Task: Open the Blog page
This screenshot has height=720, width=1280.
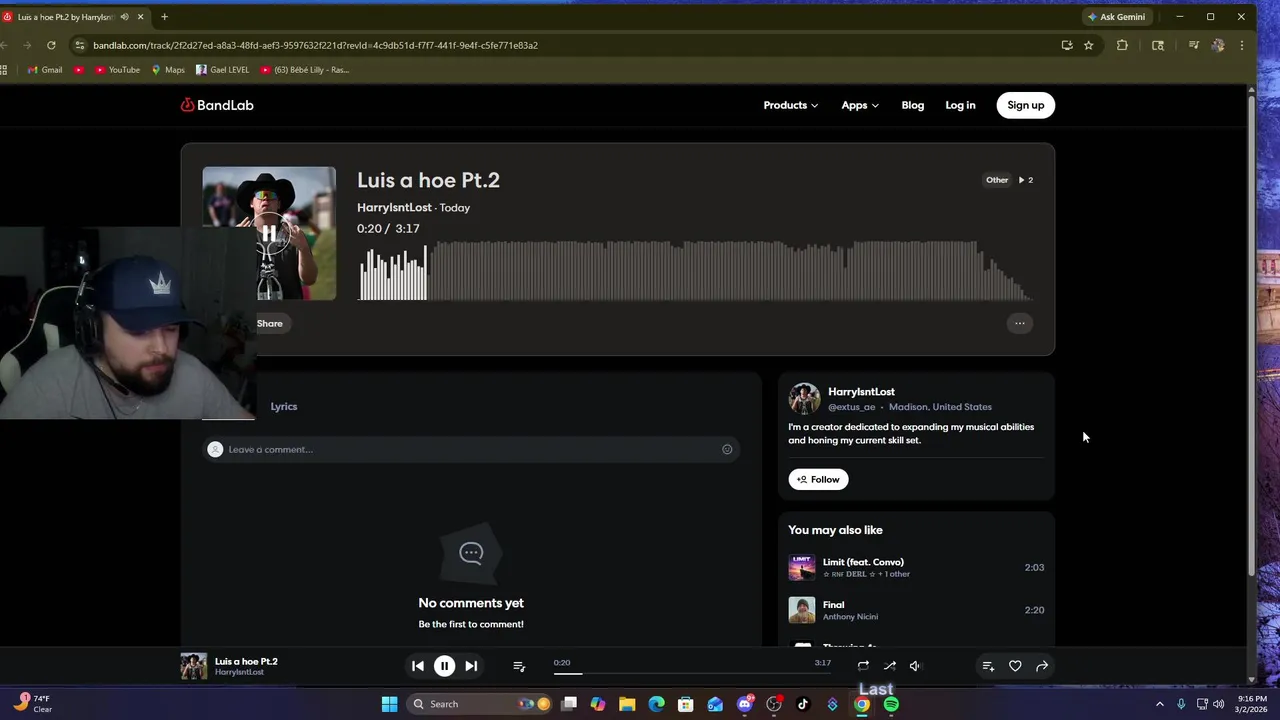Action: tap(913, 105)
